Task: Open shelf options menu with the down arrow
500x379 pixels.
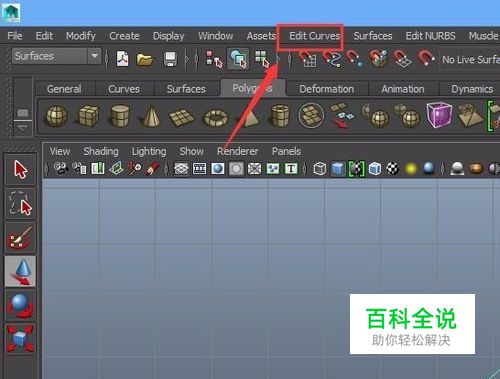Action: coord(22,128)
